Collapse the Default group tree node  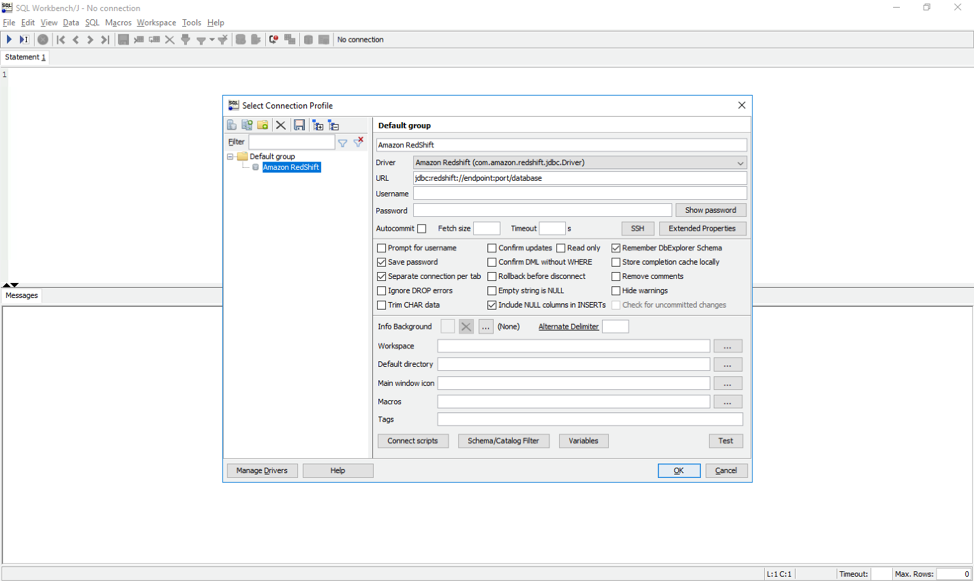pos(230,157)
